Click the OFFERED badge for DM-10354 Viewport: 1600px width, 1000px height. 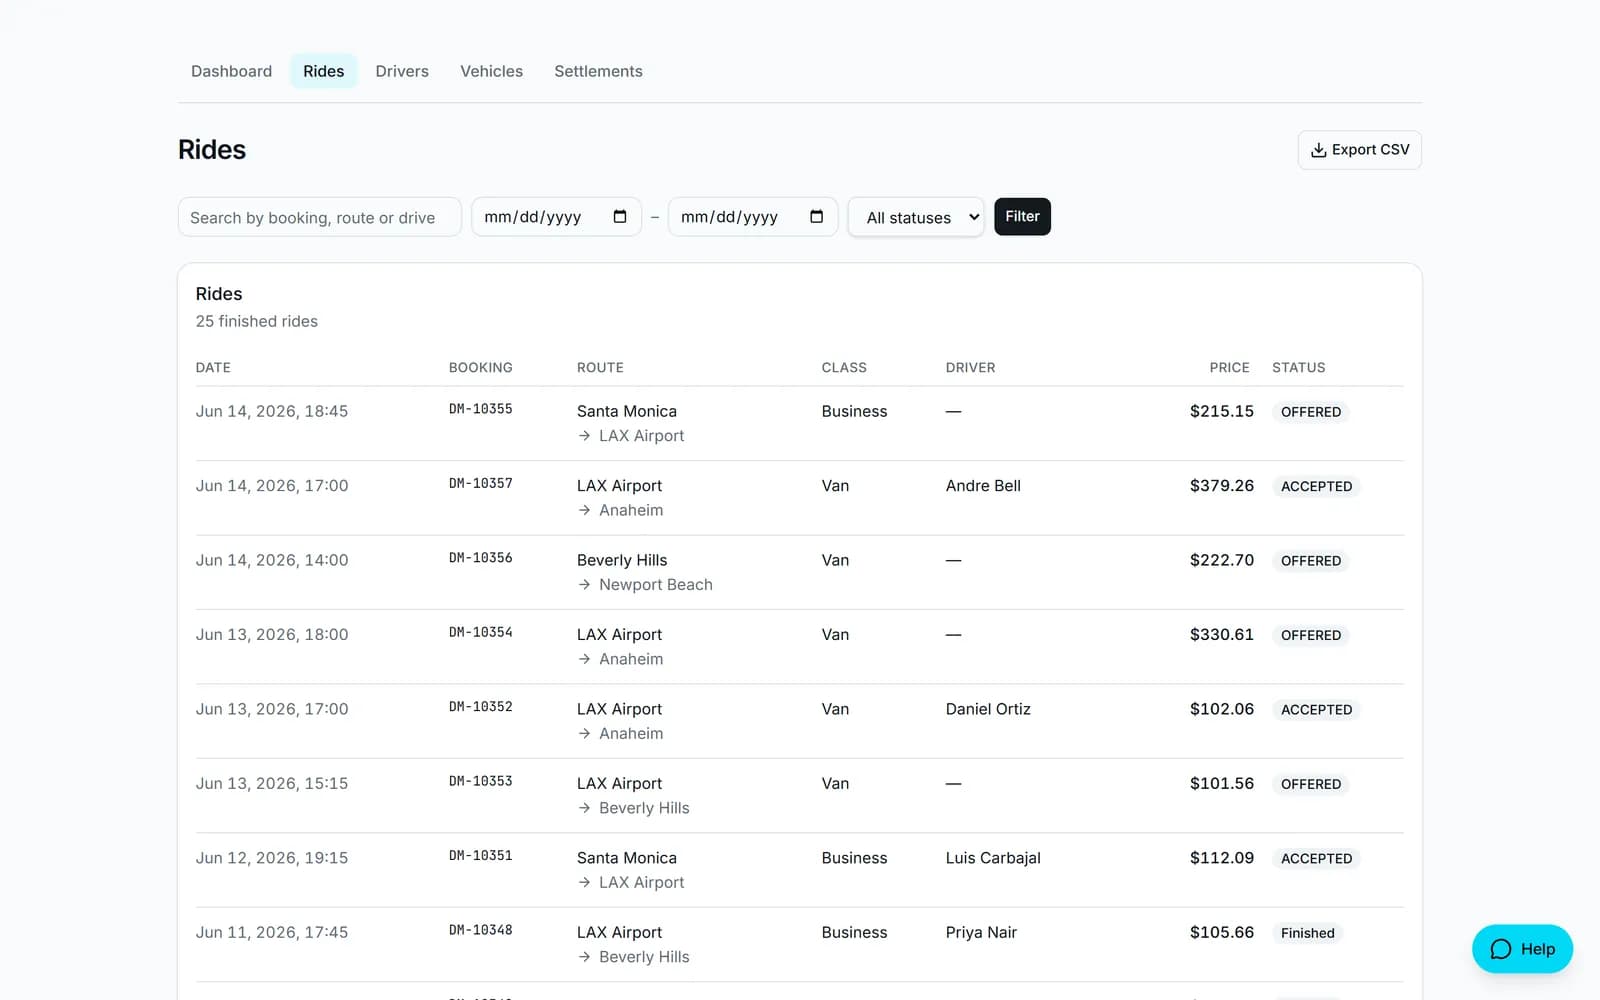(x=1311, y=635)
